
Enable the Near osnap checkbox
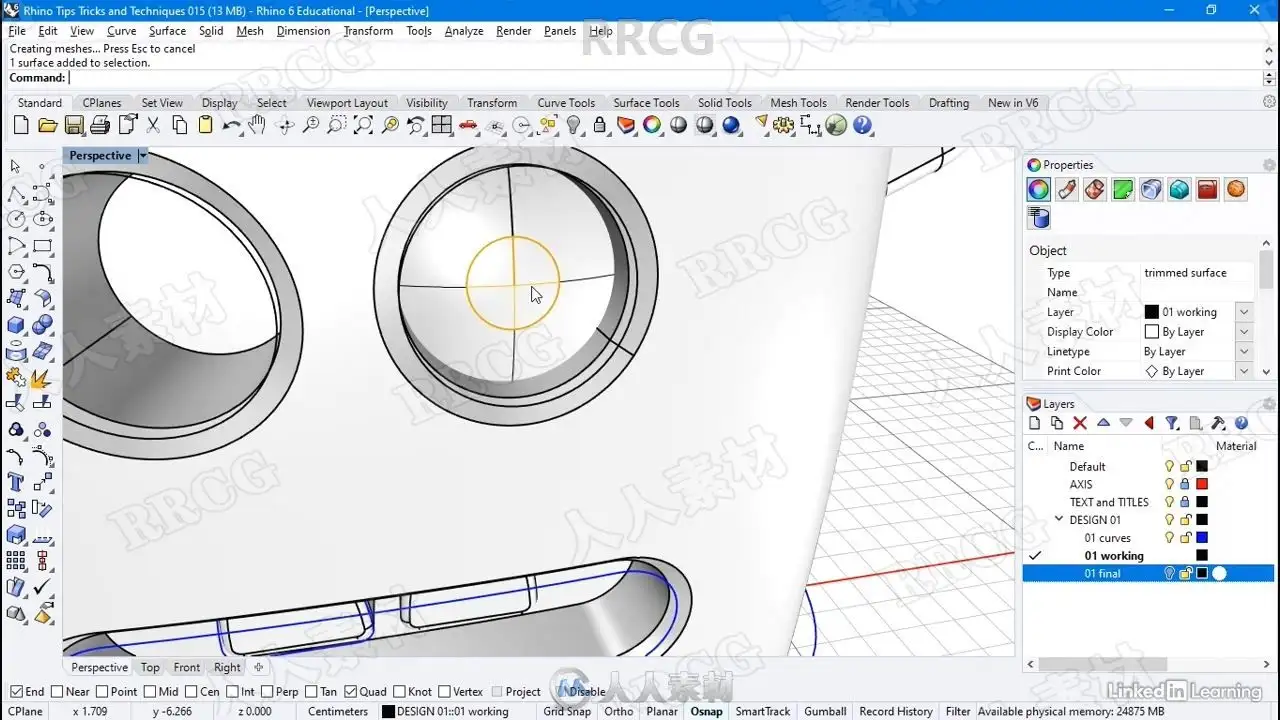(57, 691)
